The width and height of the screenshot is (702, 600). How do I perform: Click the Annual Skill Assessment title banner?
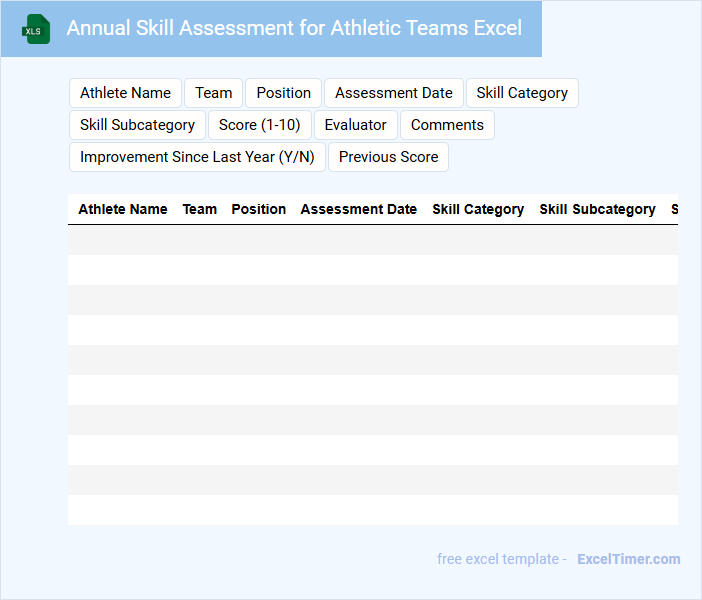(x=294, y=28)
